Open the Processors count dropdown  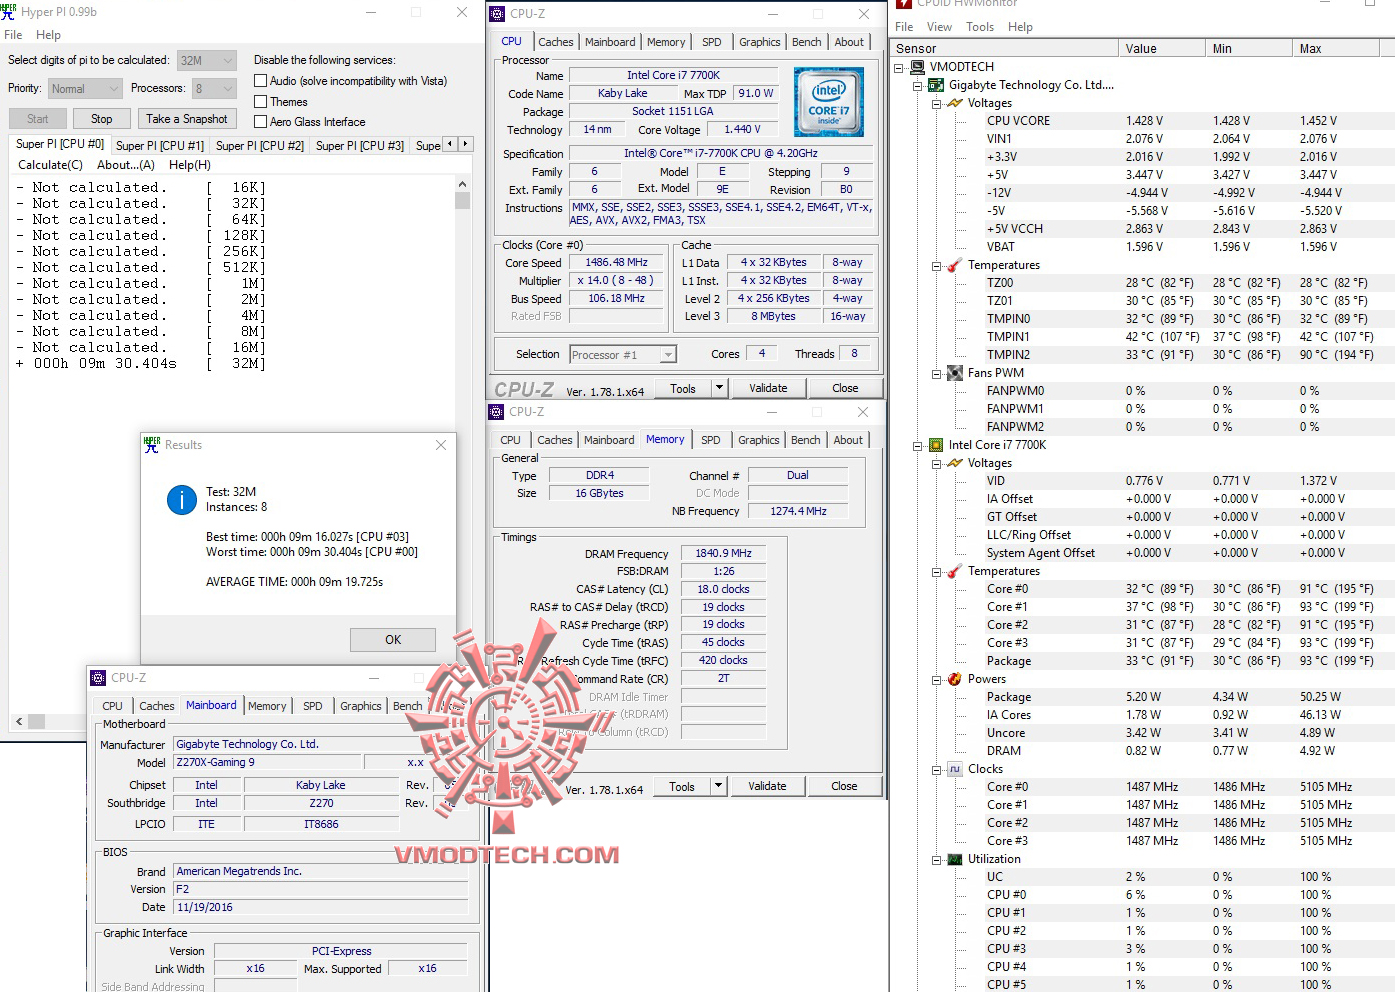point(213,89)
